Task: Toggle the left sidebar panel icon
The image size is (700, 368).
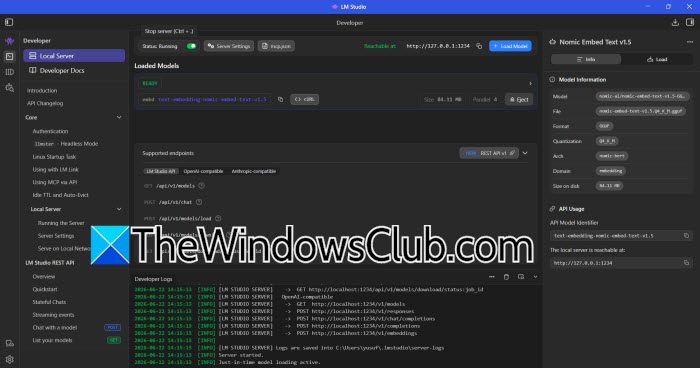Action: (x=9, y=22)
